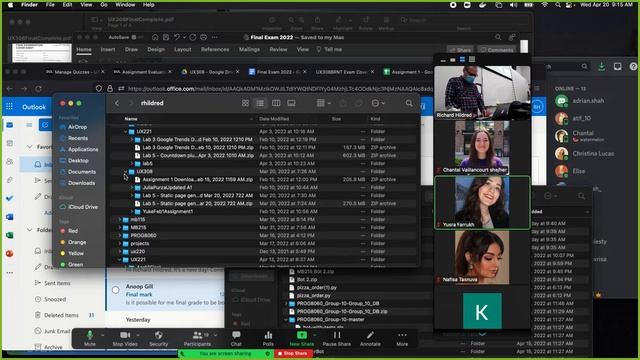
Task: Select the Yellow tag in Finder sidebar
Action: pyautogui.click(x=72, y=253)
